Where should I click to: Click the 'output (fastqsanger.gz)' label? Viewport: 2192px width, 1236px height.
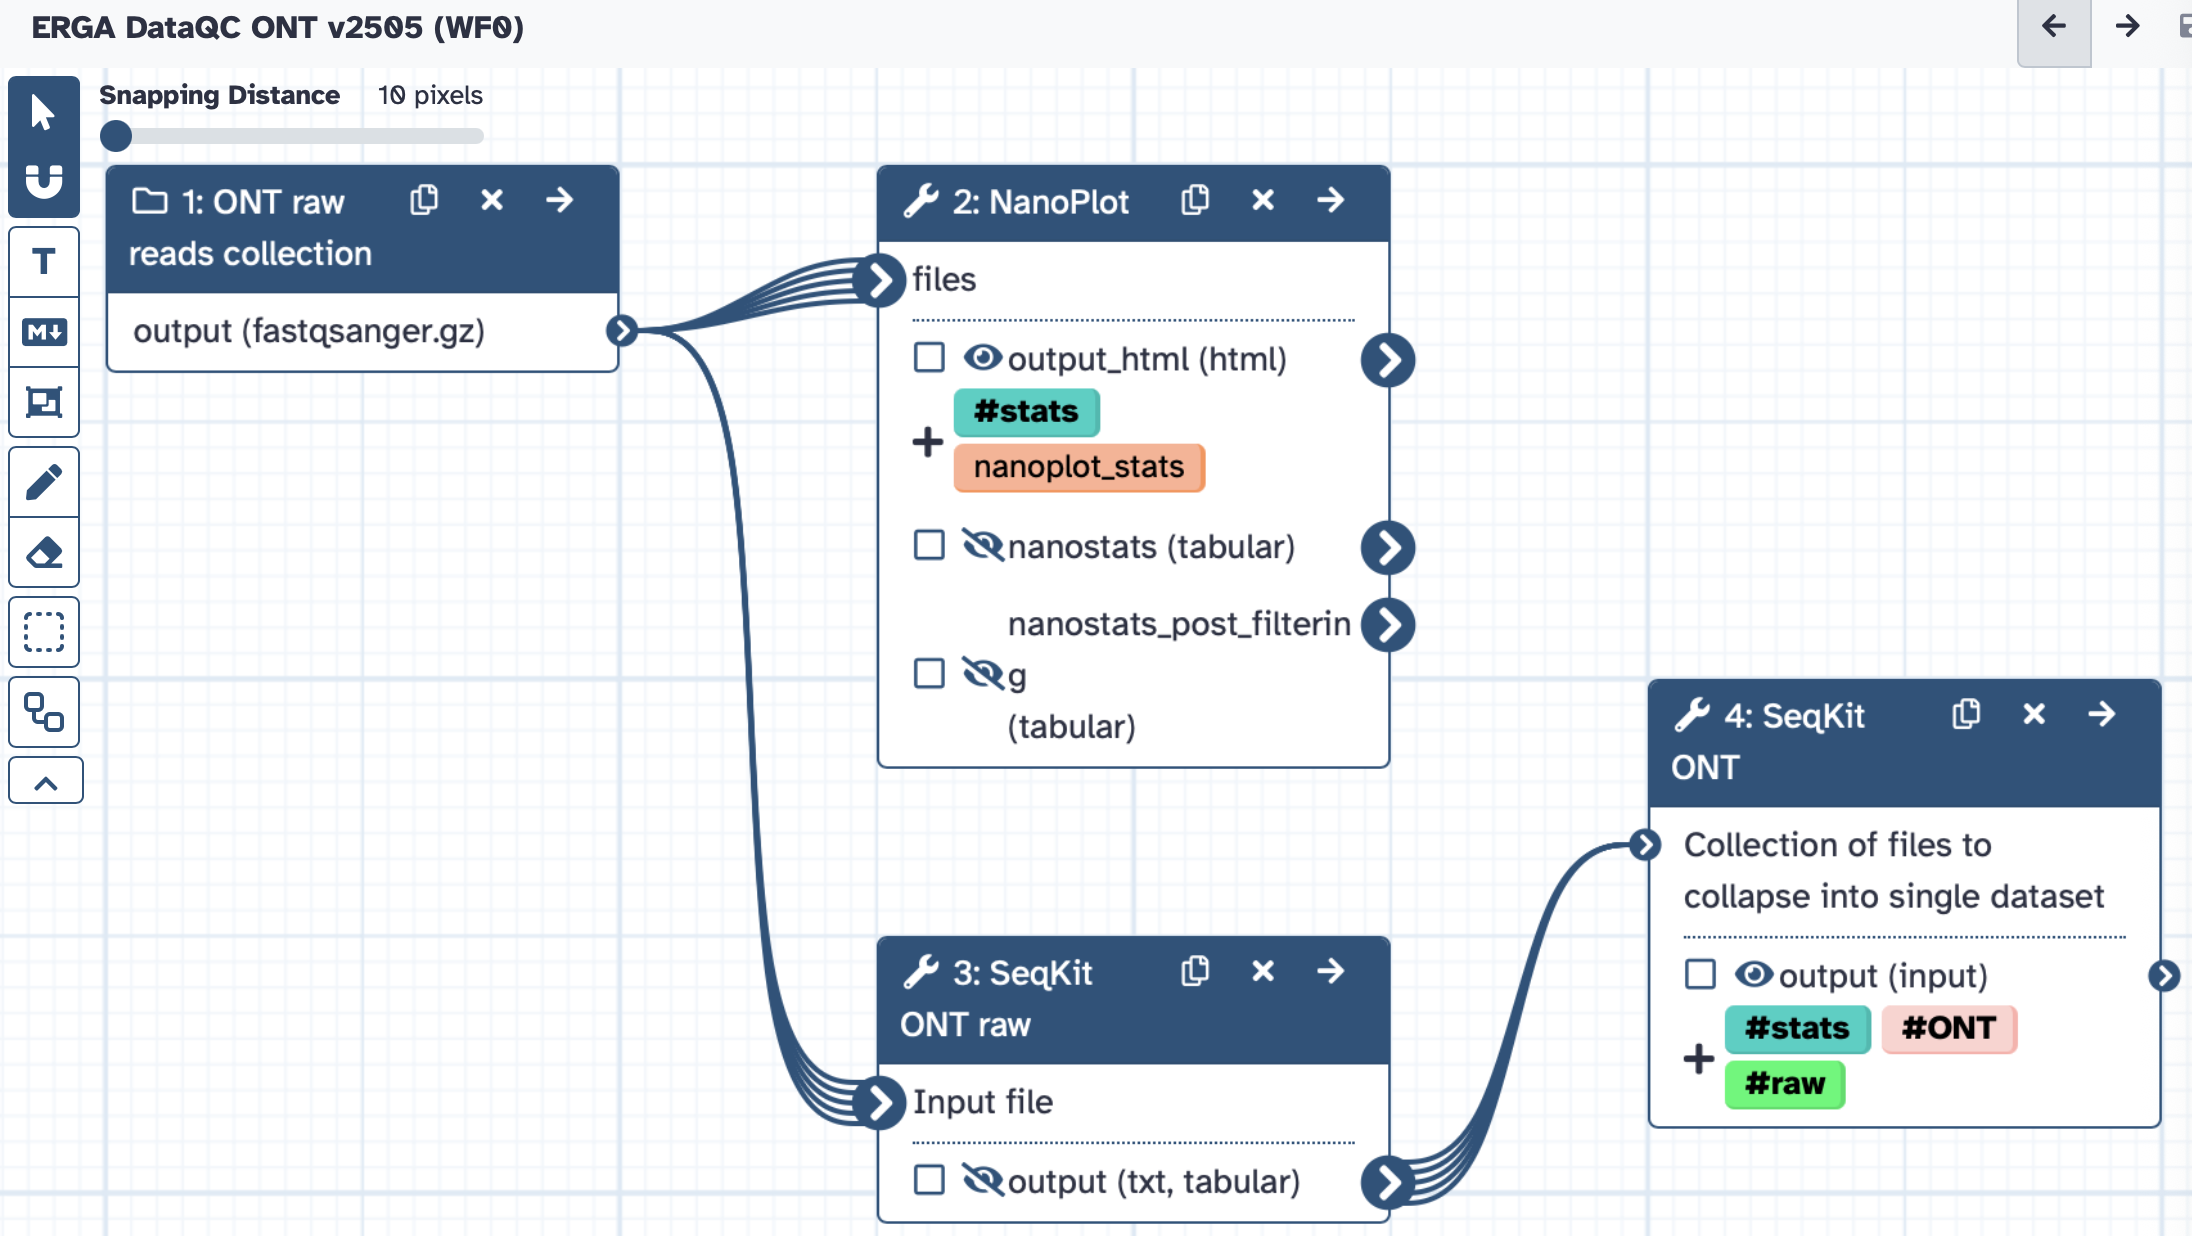pyautogui.click(x=309, y=331)
